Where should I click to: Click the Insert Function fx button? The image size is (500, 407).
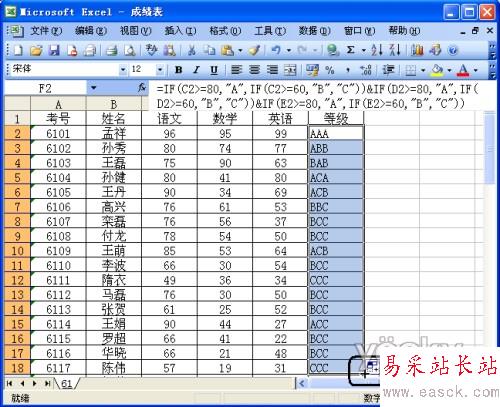pos(142,88)
